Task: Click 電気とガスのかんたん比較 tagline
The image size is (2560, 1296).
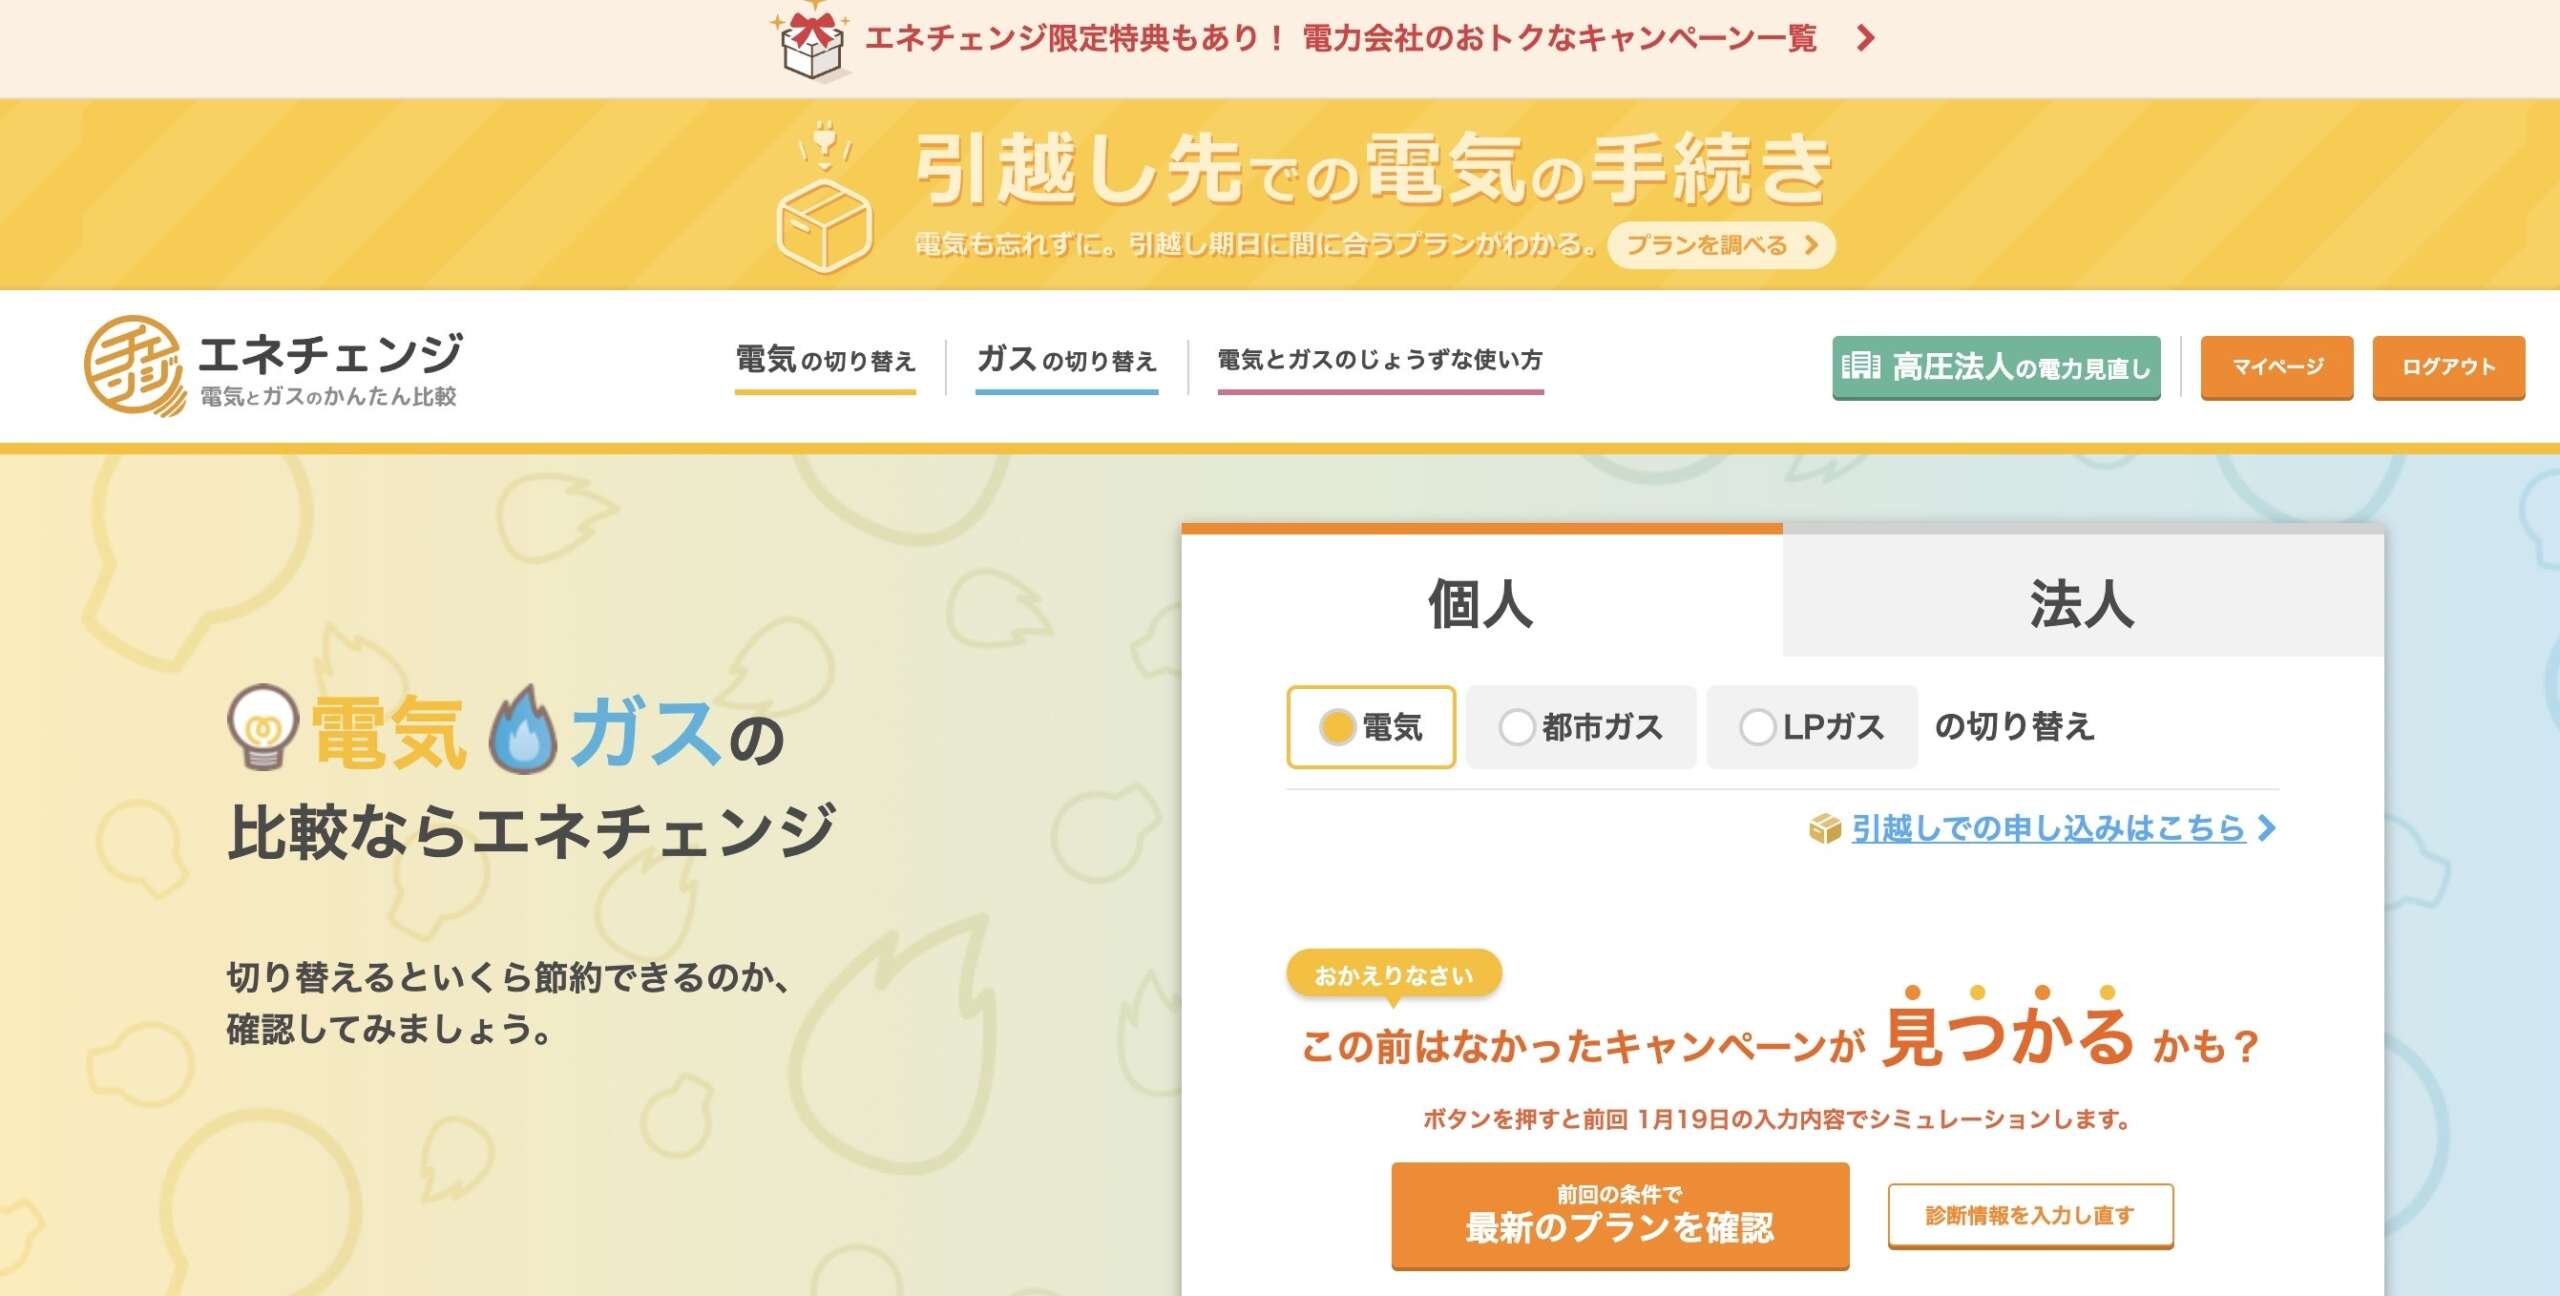Action: point(328,397)
